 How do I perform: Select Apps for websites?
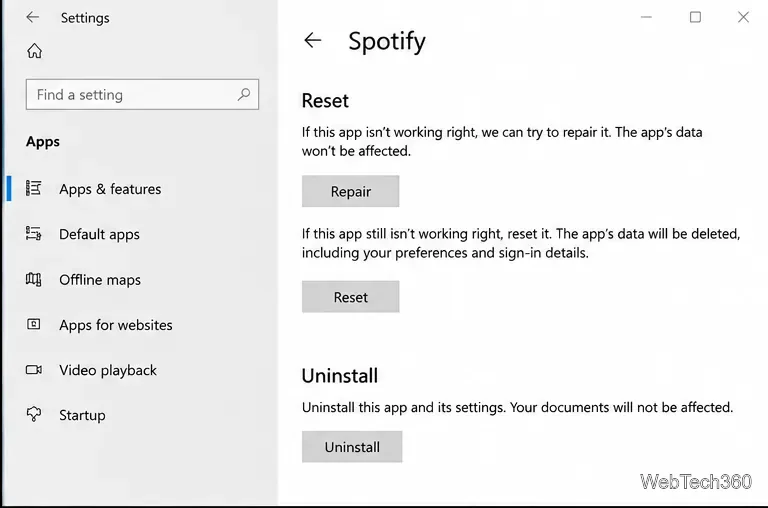116,325
